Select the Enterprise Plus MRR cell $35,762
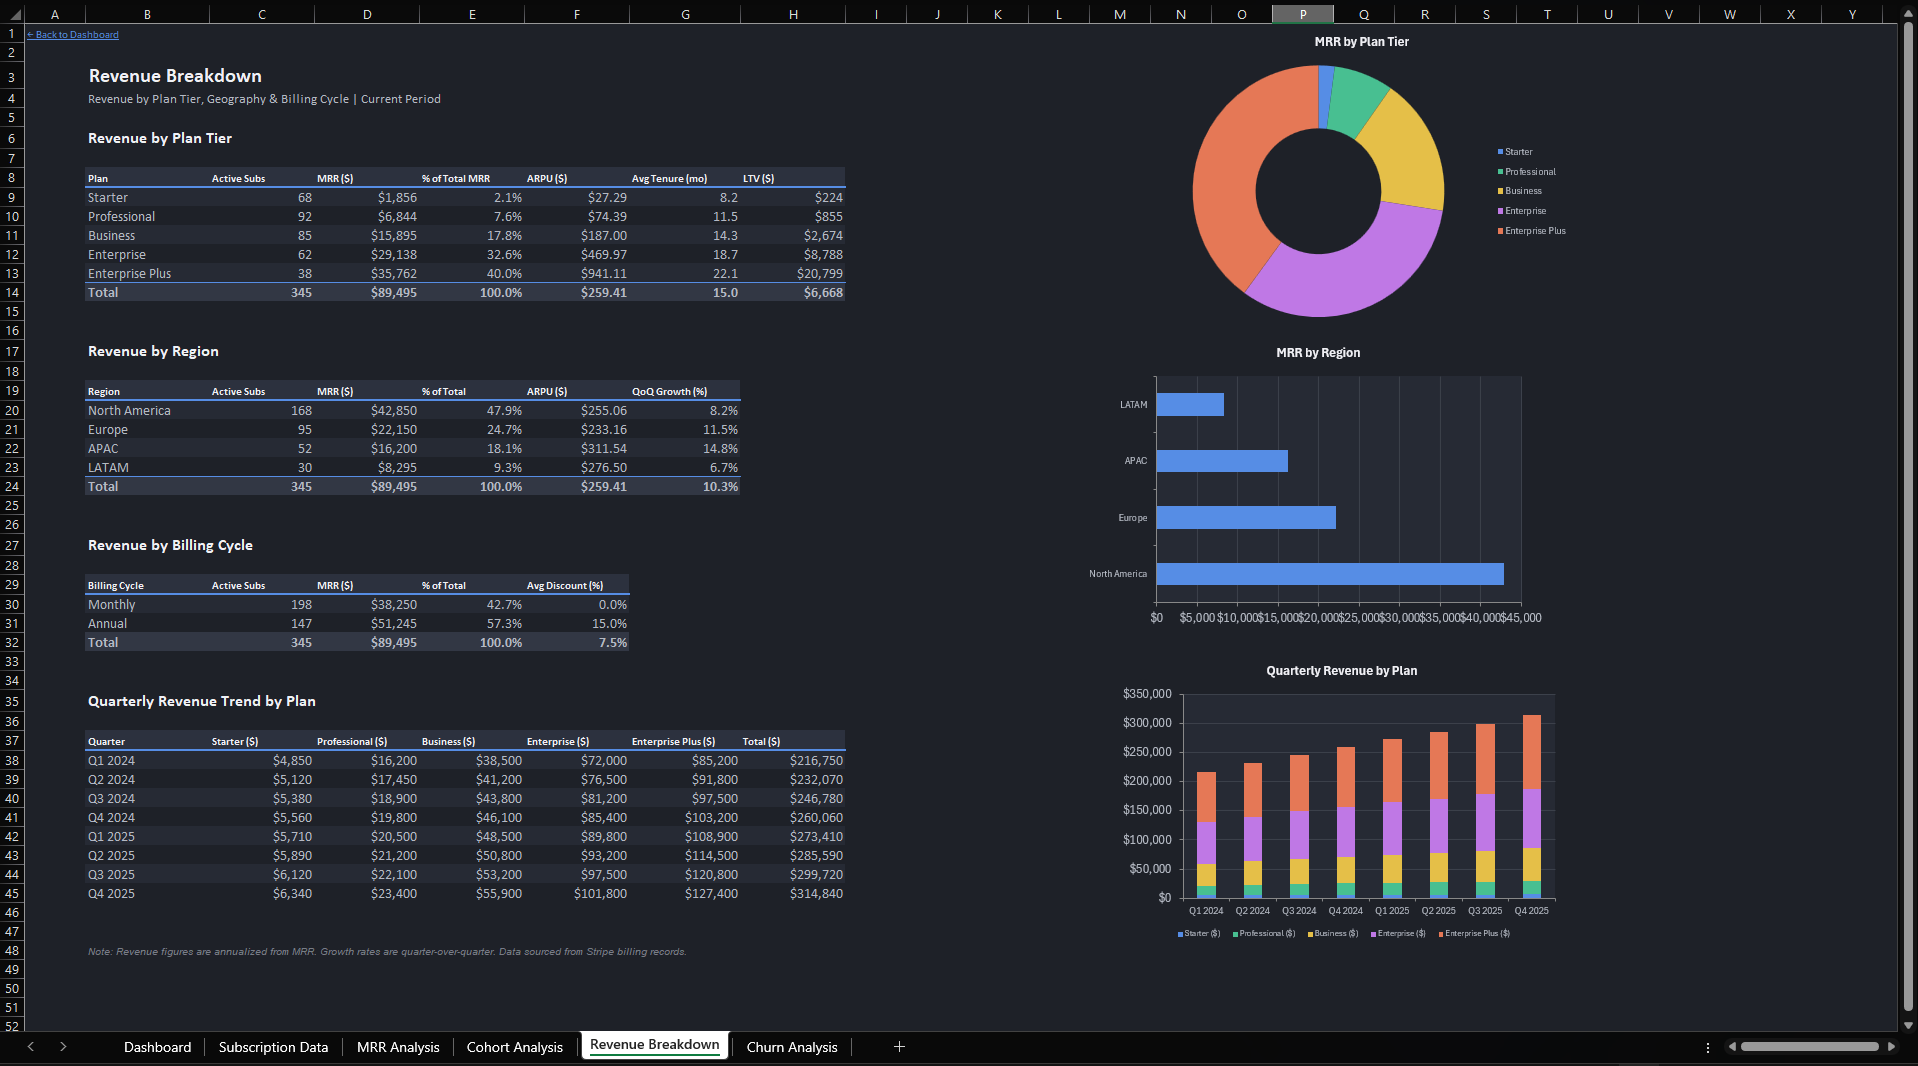Viewport: 1918px width, 1066px height. (x=393, y=274)
